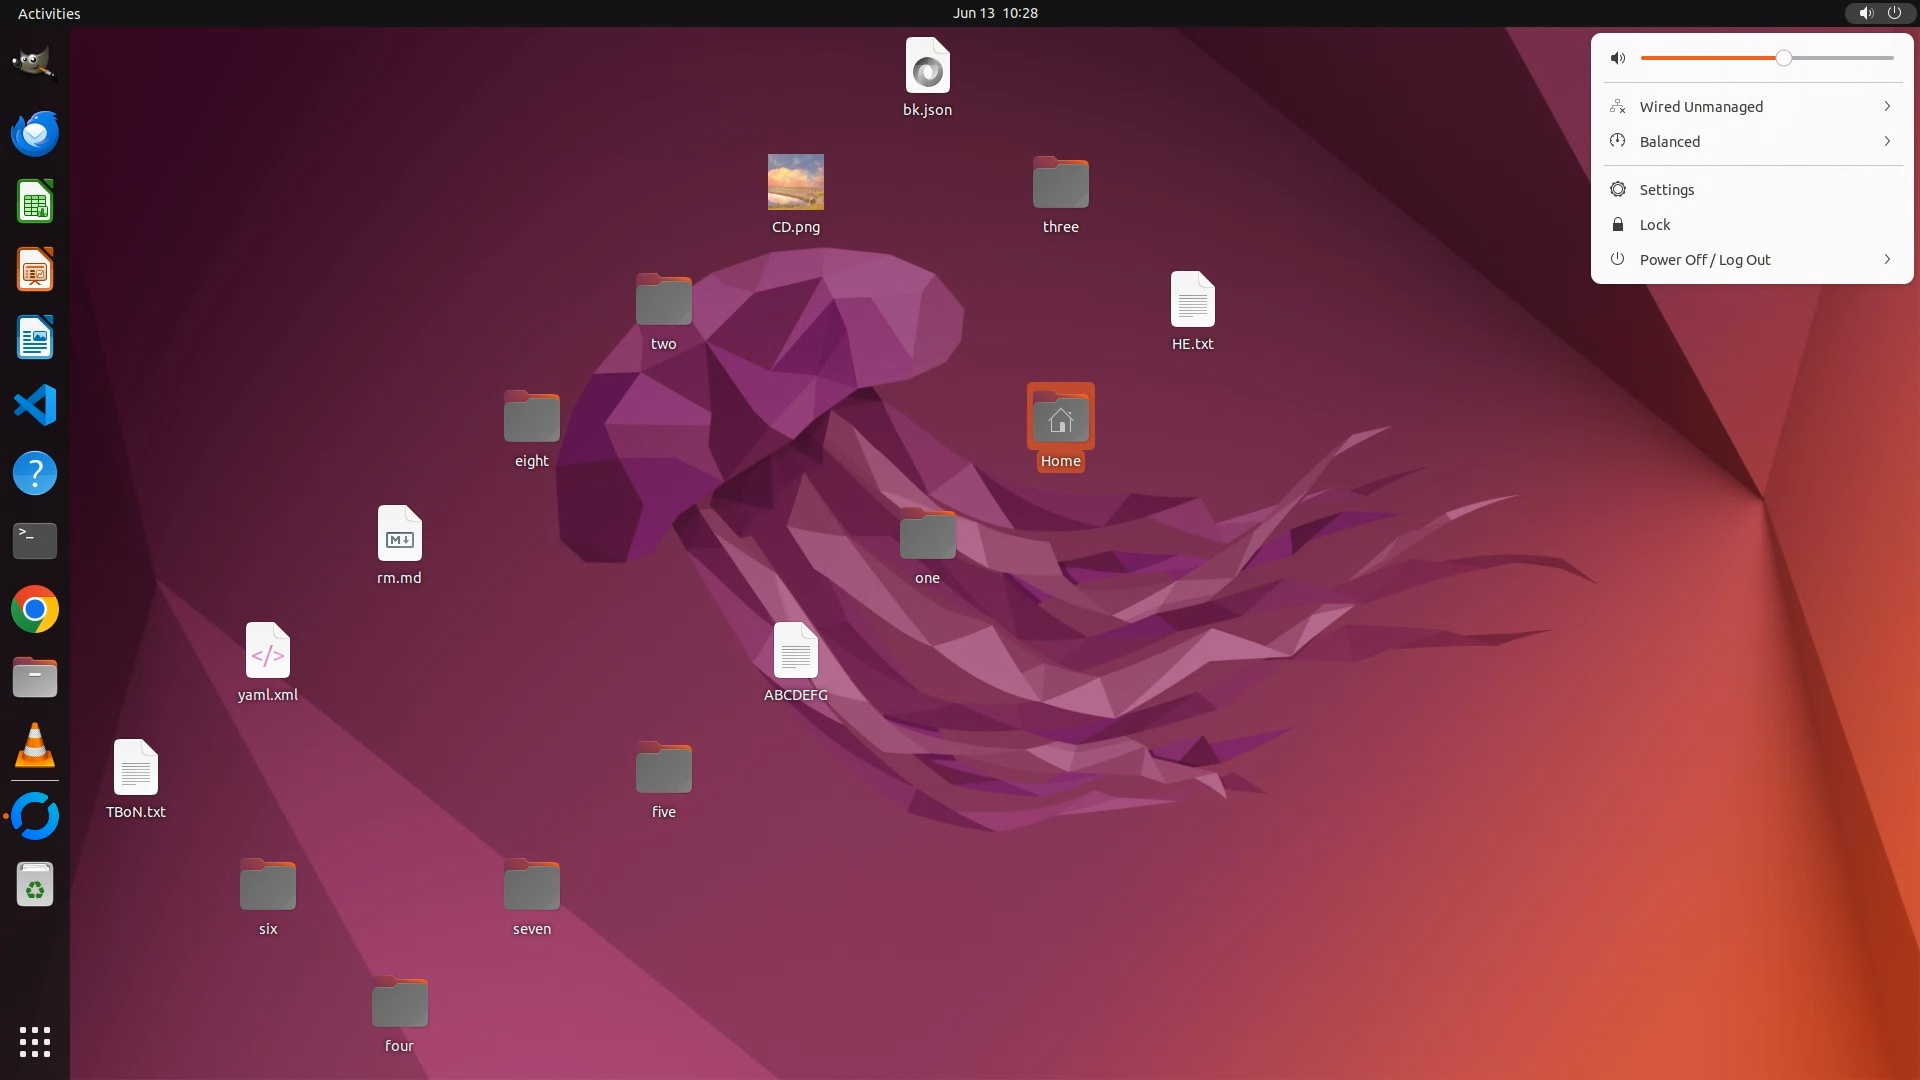The image size is (1920, 1080).
Task: Expand the Balanced power mode chevron
Action: tap(1887, 141)
